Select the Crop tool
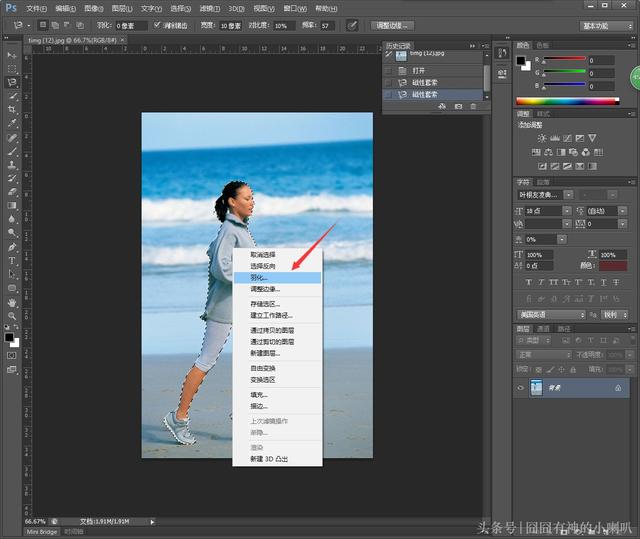 click(x=12, y=110)
